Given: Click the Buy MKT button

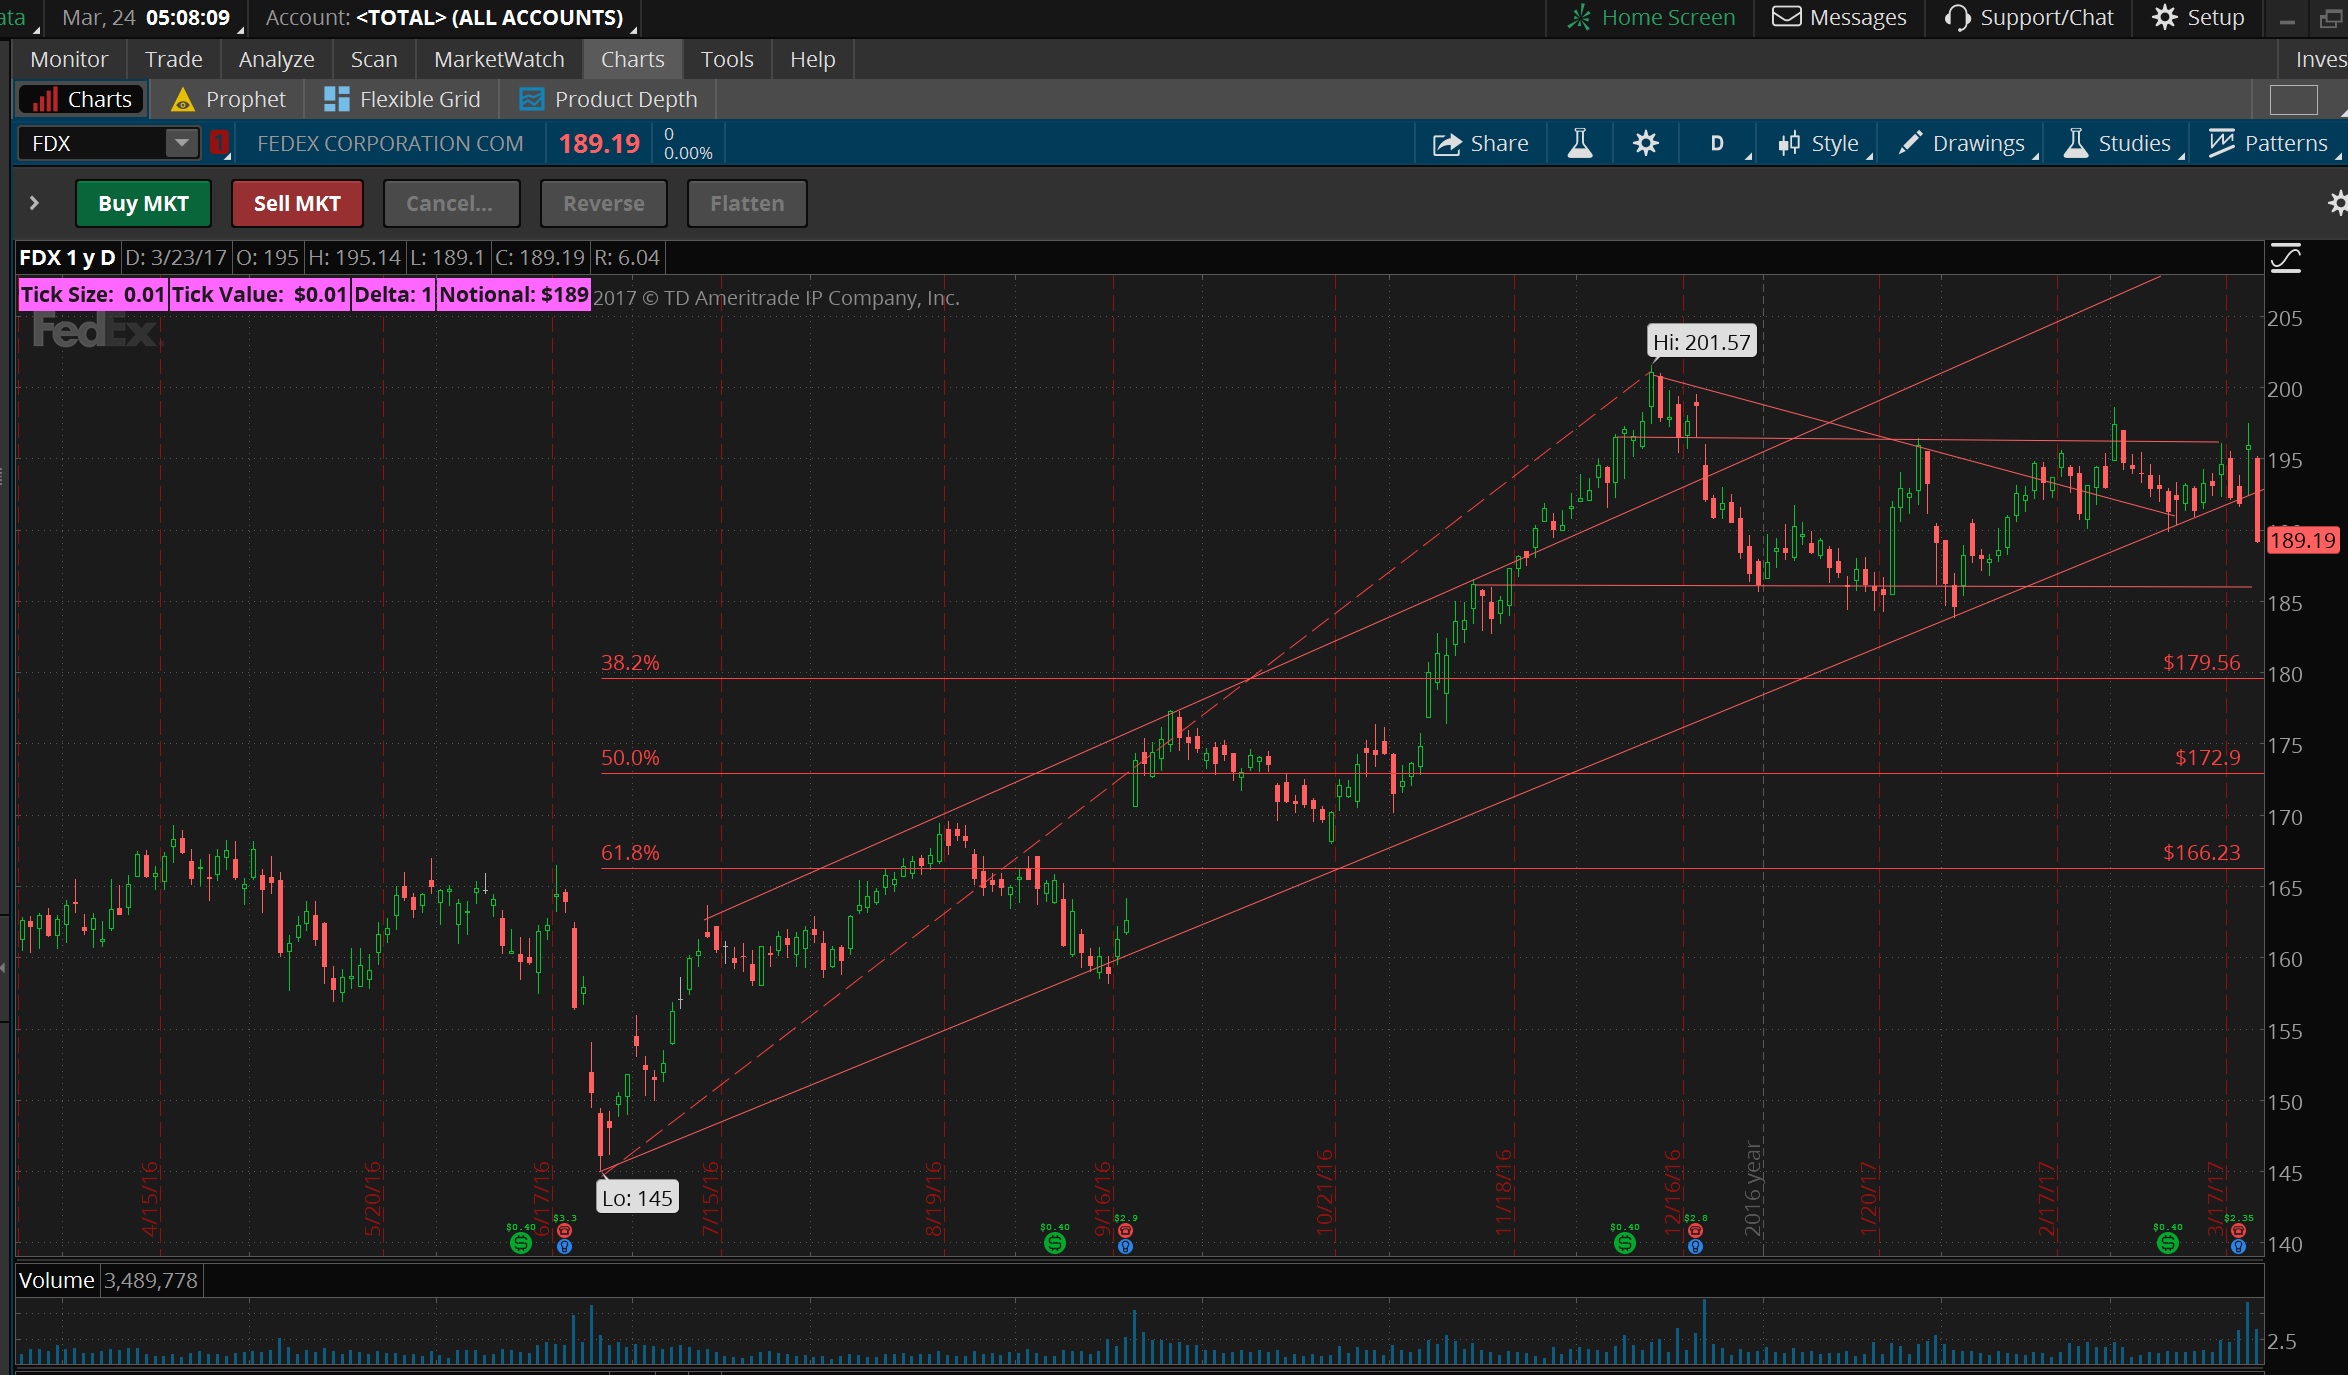Looking at the screenshot, I should coord(143,203).
